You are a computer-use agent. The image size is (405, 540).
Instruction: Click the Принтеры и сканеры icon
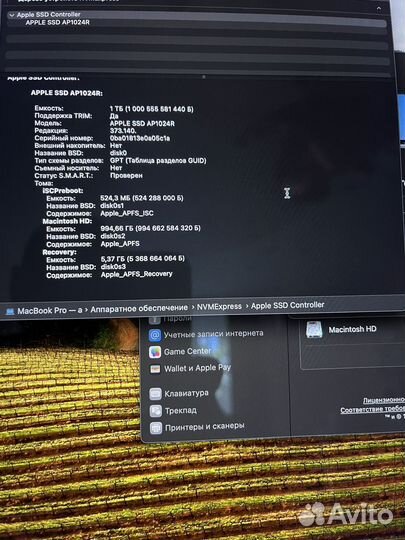click(x=156, y=428)
